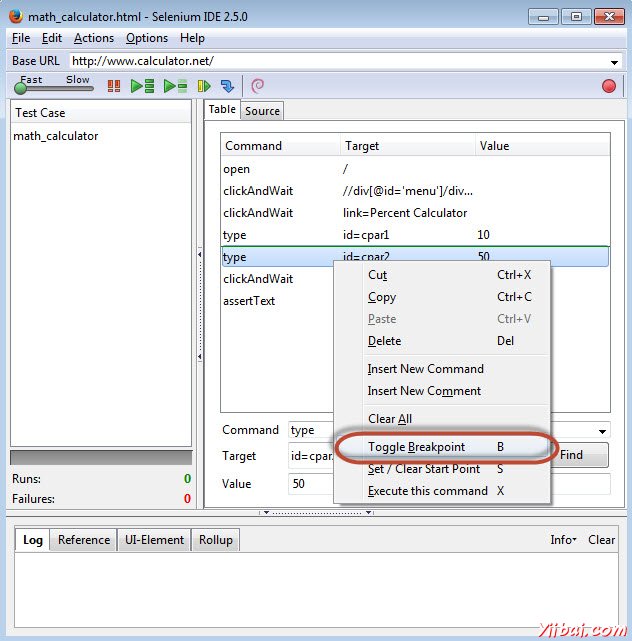This screenshot has width=632, height=641.
Task: Open the Rollup tab
Action: tap(216, 540)
